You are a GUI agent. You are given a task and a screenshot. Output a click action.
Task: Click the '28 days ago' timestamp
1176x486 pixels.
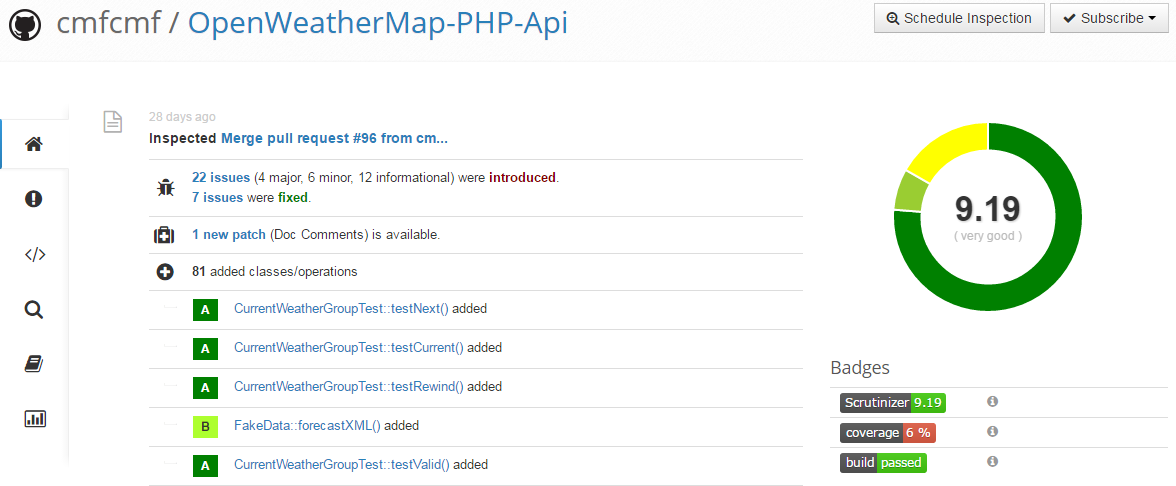tap(182, 116)
